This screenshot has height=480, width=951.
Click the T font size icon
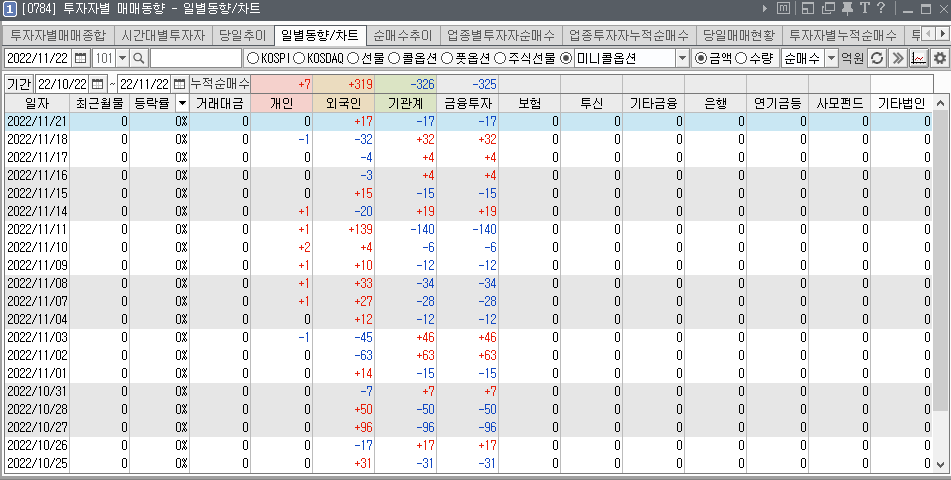864,9
